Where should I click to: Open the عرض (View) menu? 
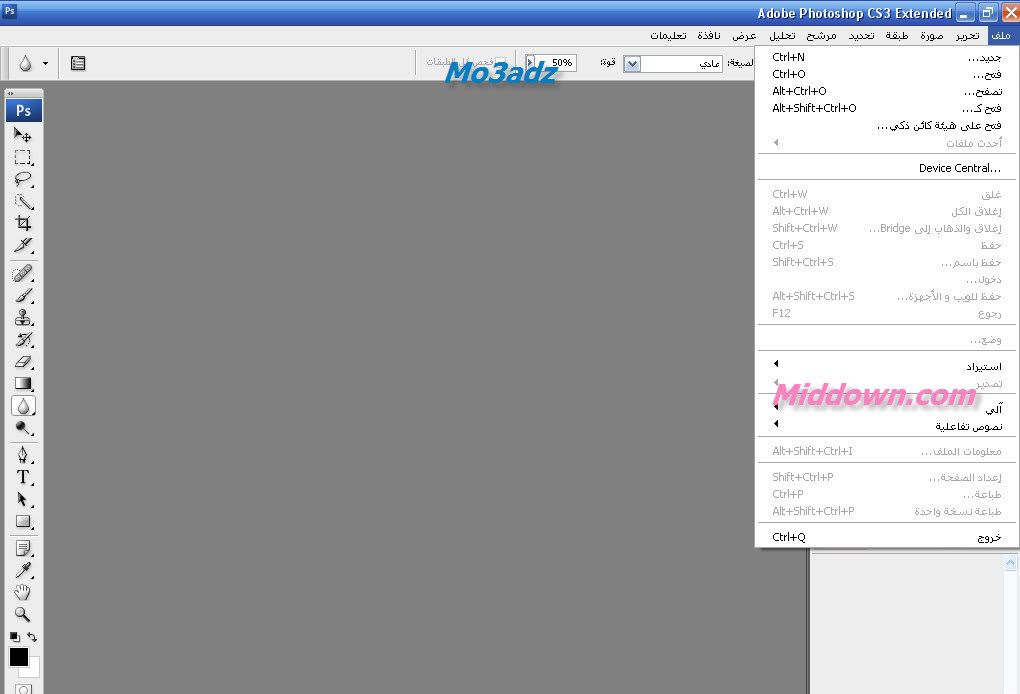point(744,36)
